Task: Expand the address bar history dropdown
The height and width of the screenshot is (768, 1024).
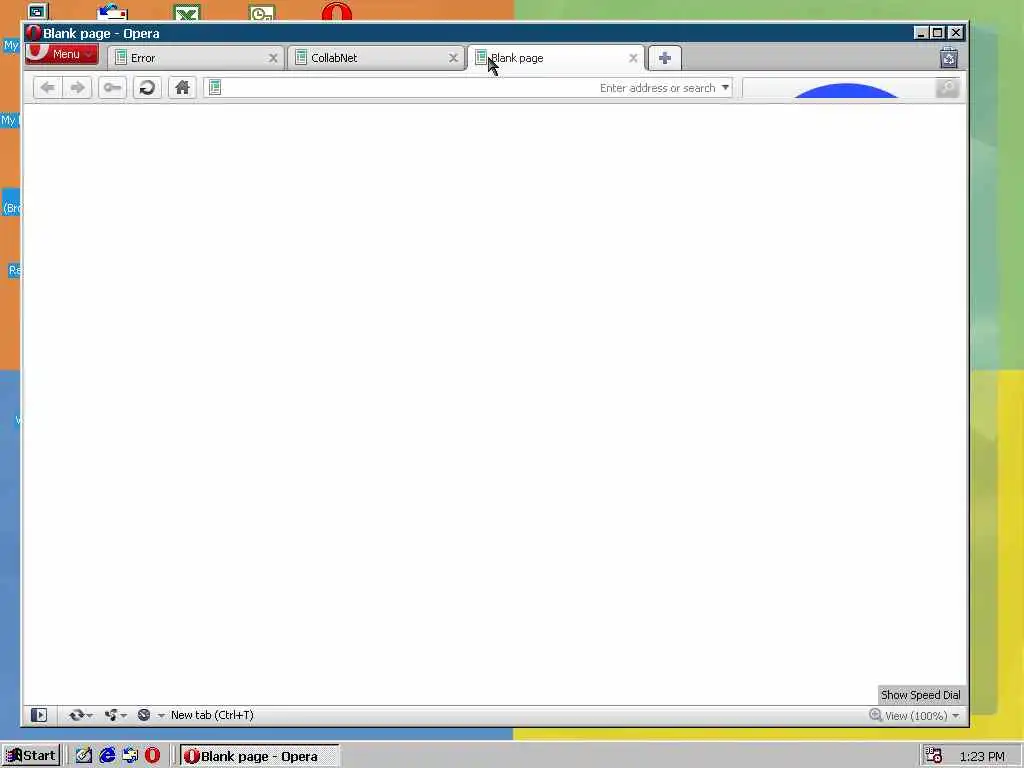Action: [725, 88]
